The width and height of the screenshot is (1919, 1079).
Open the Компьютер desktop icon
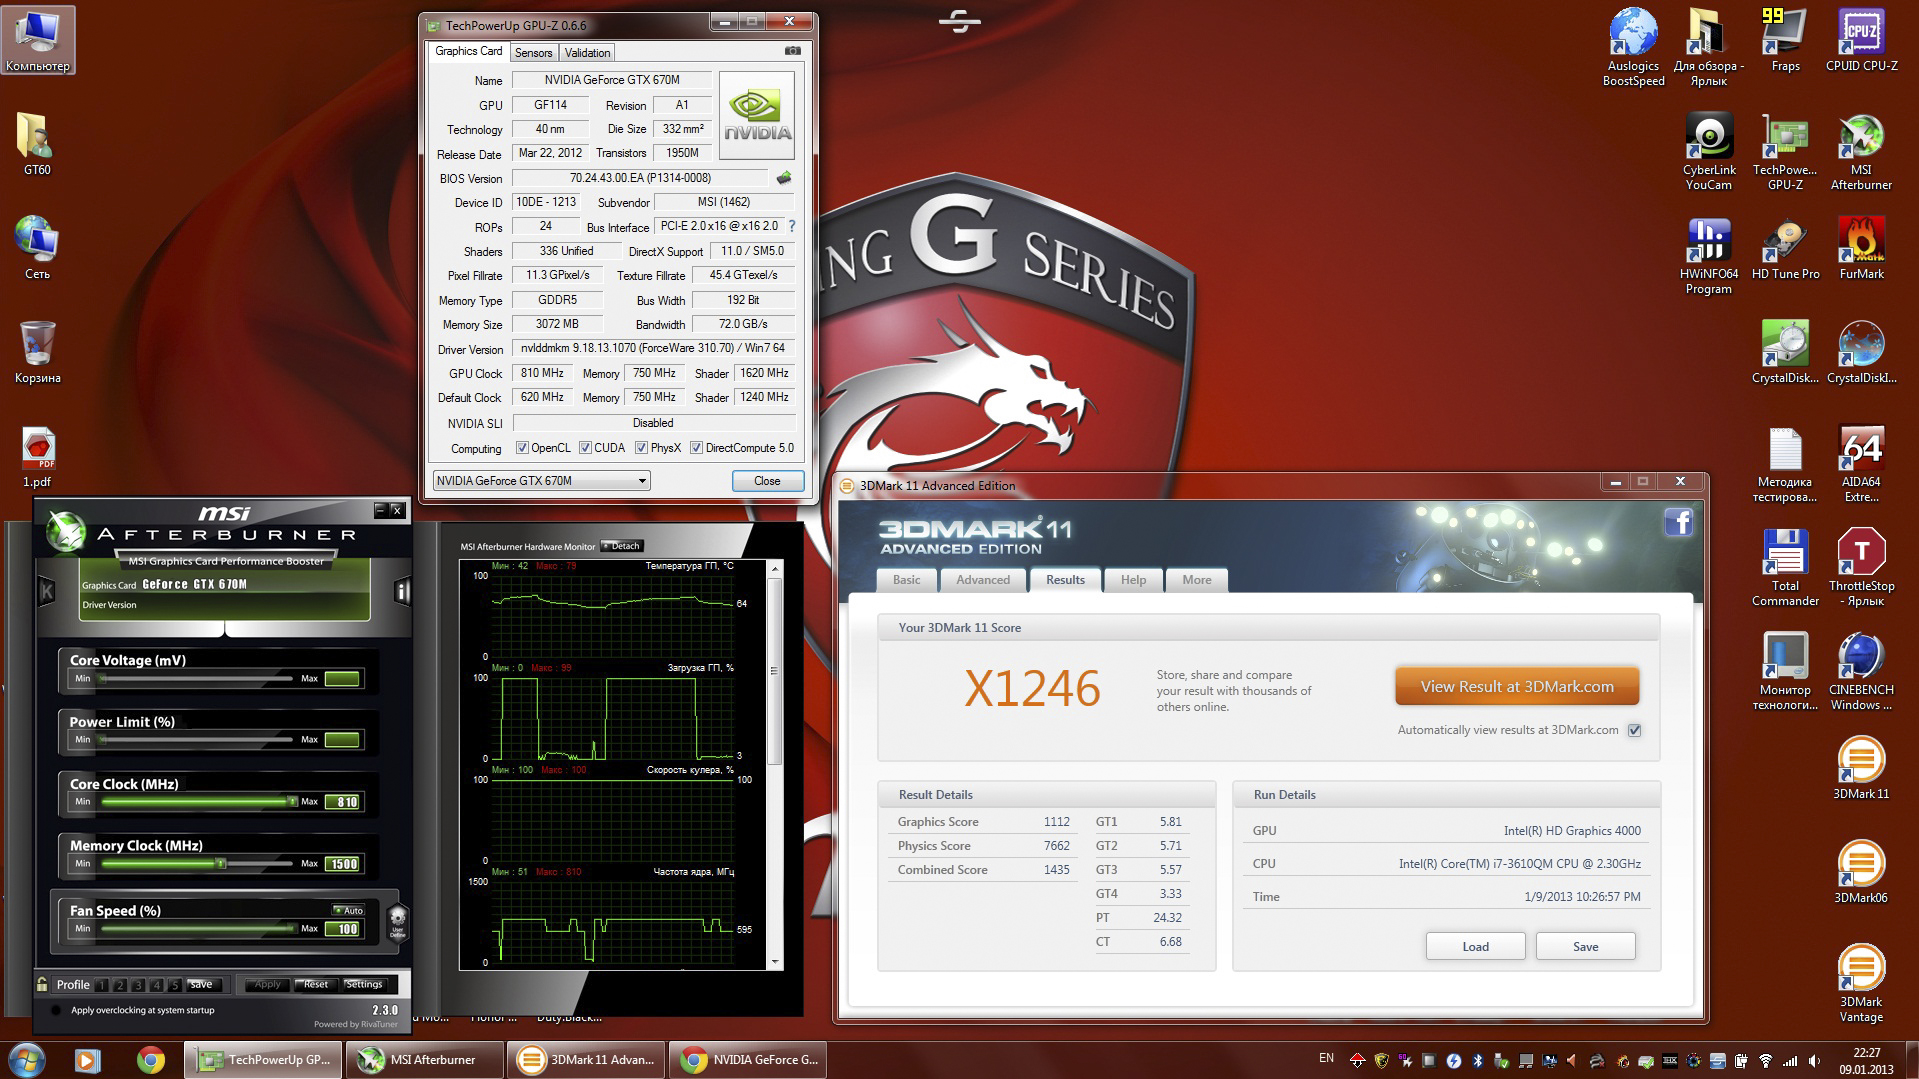click(37, 40)
